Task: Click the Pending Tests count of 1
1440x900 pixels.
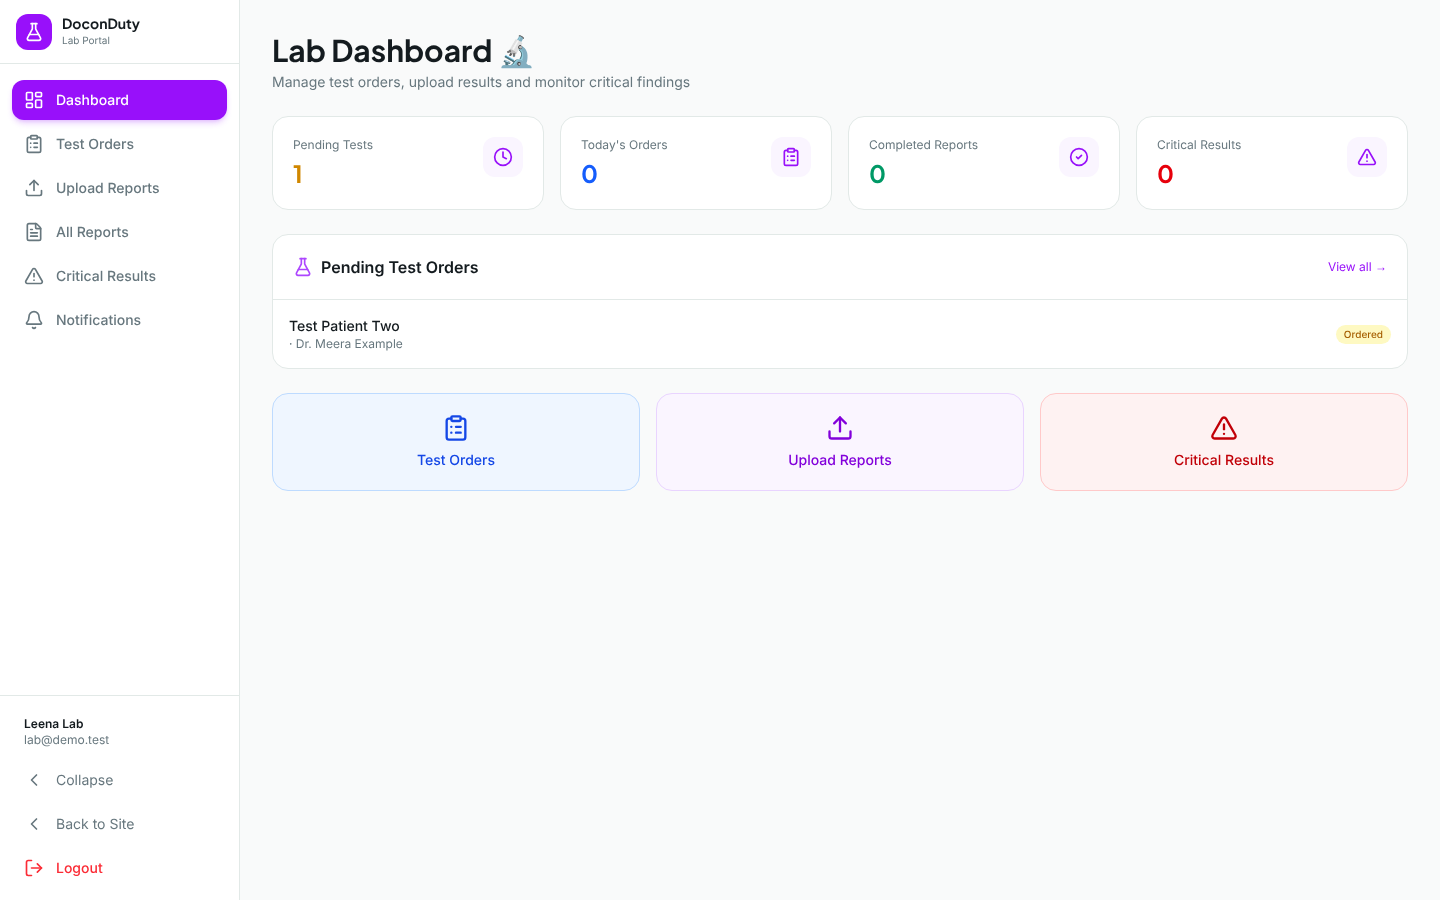Action: (297, 174)
